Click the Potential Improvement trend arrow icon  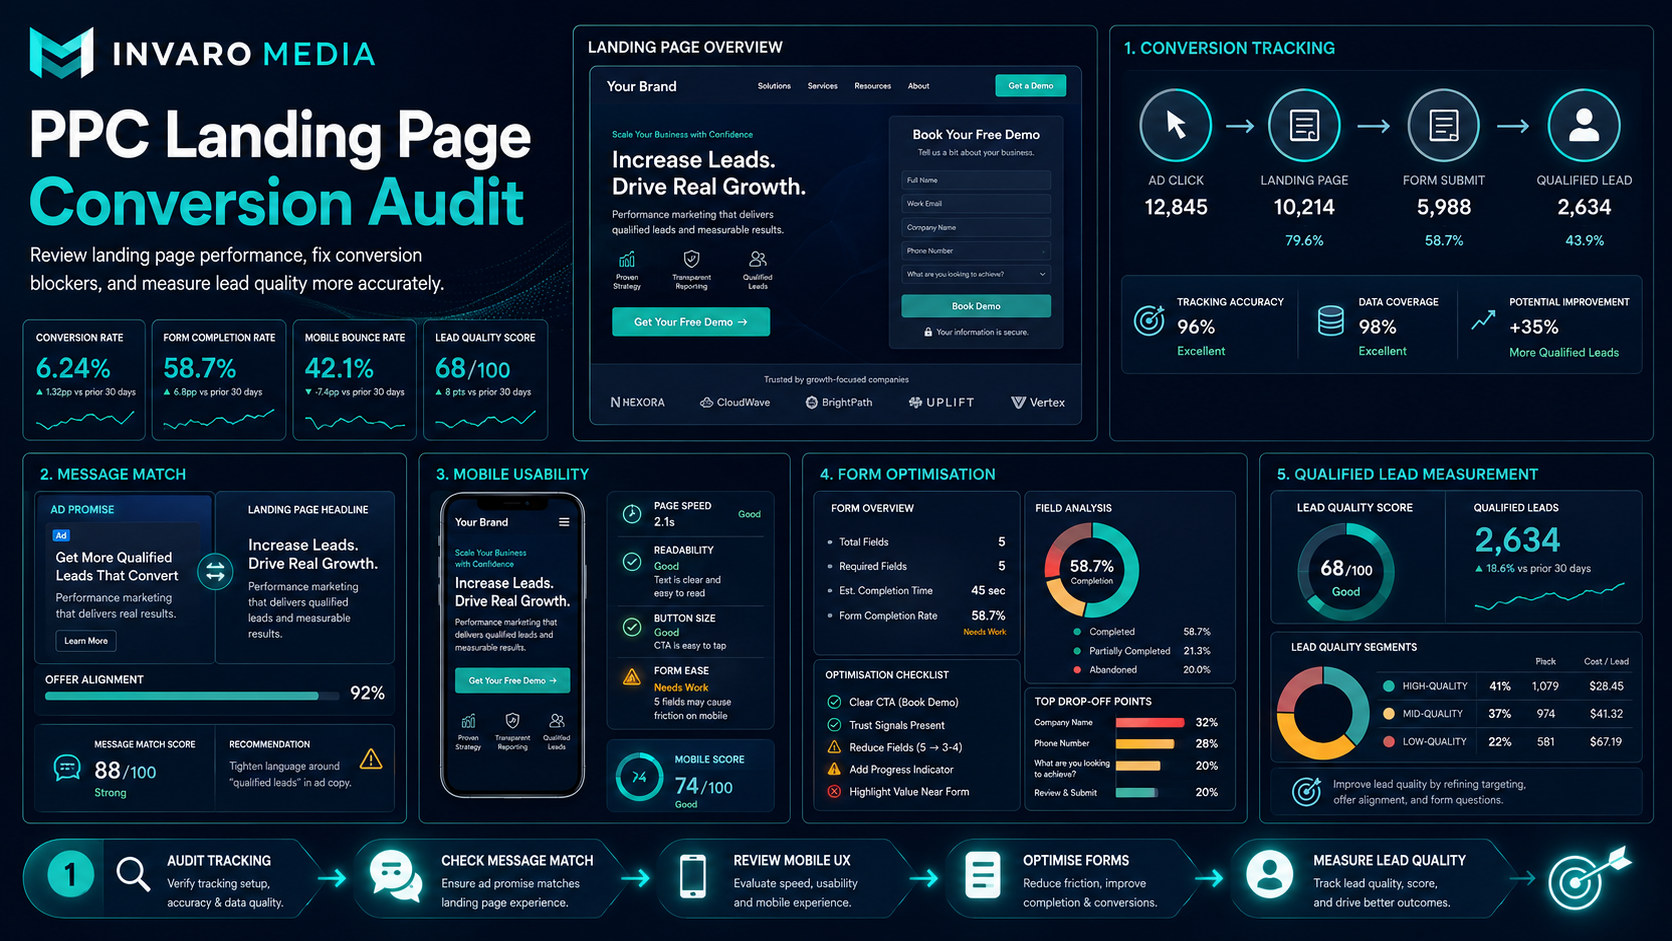click(1484, 320)
